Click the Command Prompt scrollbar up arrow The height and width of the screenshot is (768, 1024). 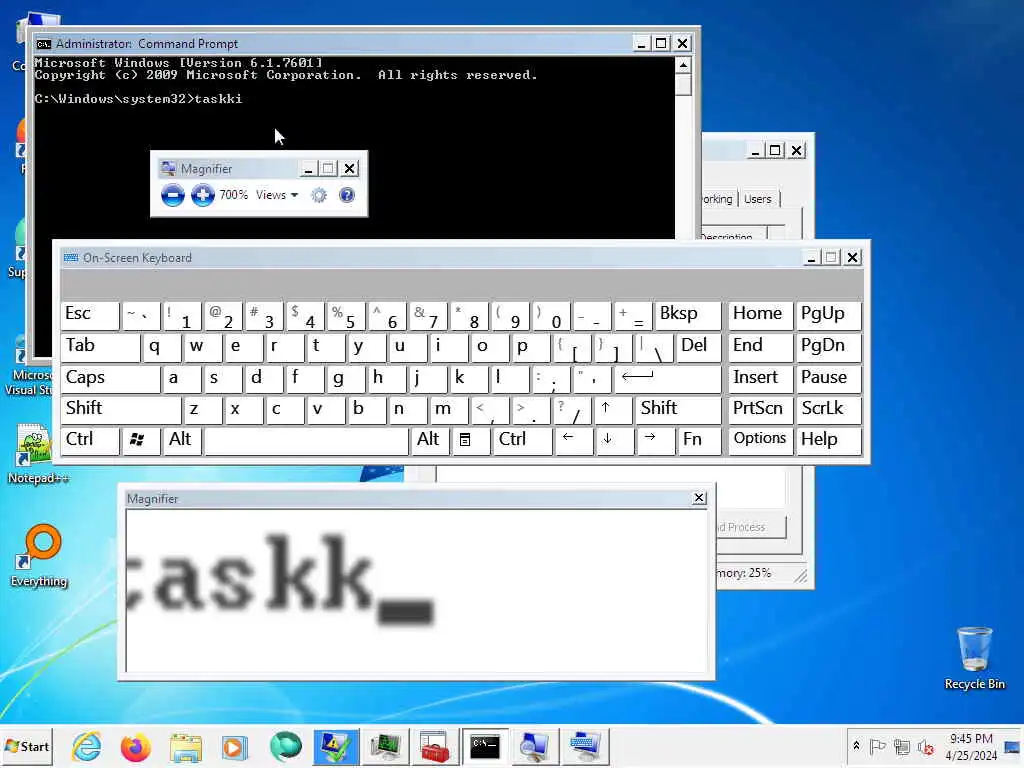click(x=683, y=65)
